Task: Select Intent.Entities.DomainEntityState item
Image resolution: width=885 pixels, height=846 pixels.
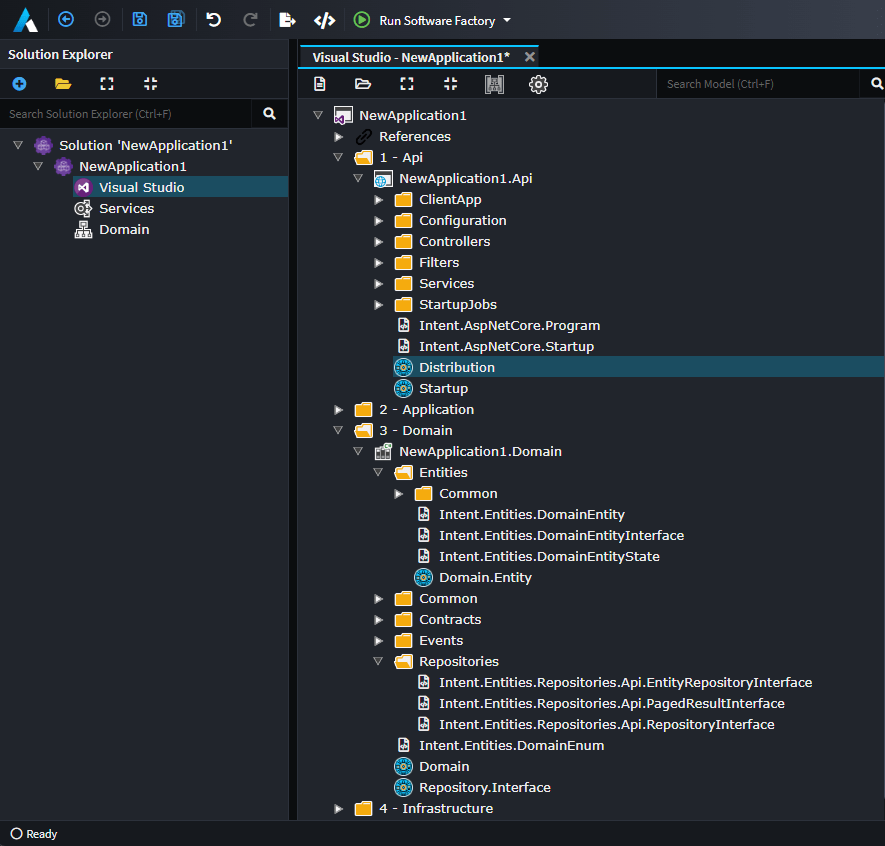Action: coord(549,556)
